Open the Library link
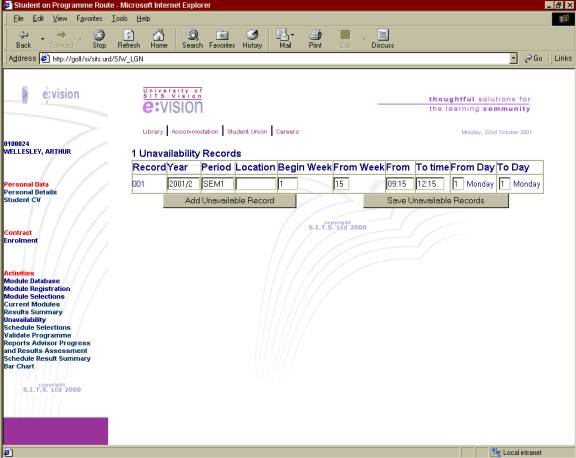The height and width of the screenshot is (458, 576). pyautogui.click(x=153, y=131)
